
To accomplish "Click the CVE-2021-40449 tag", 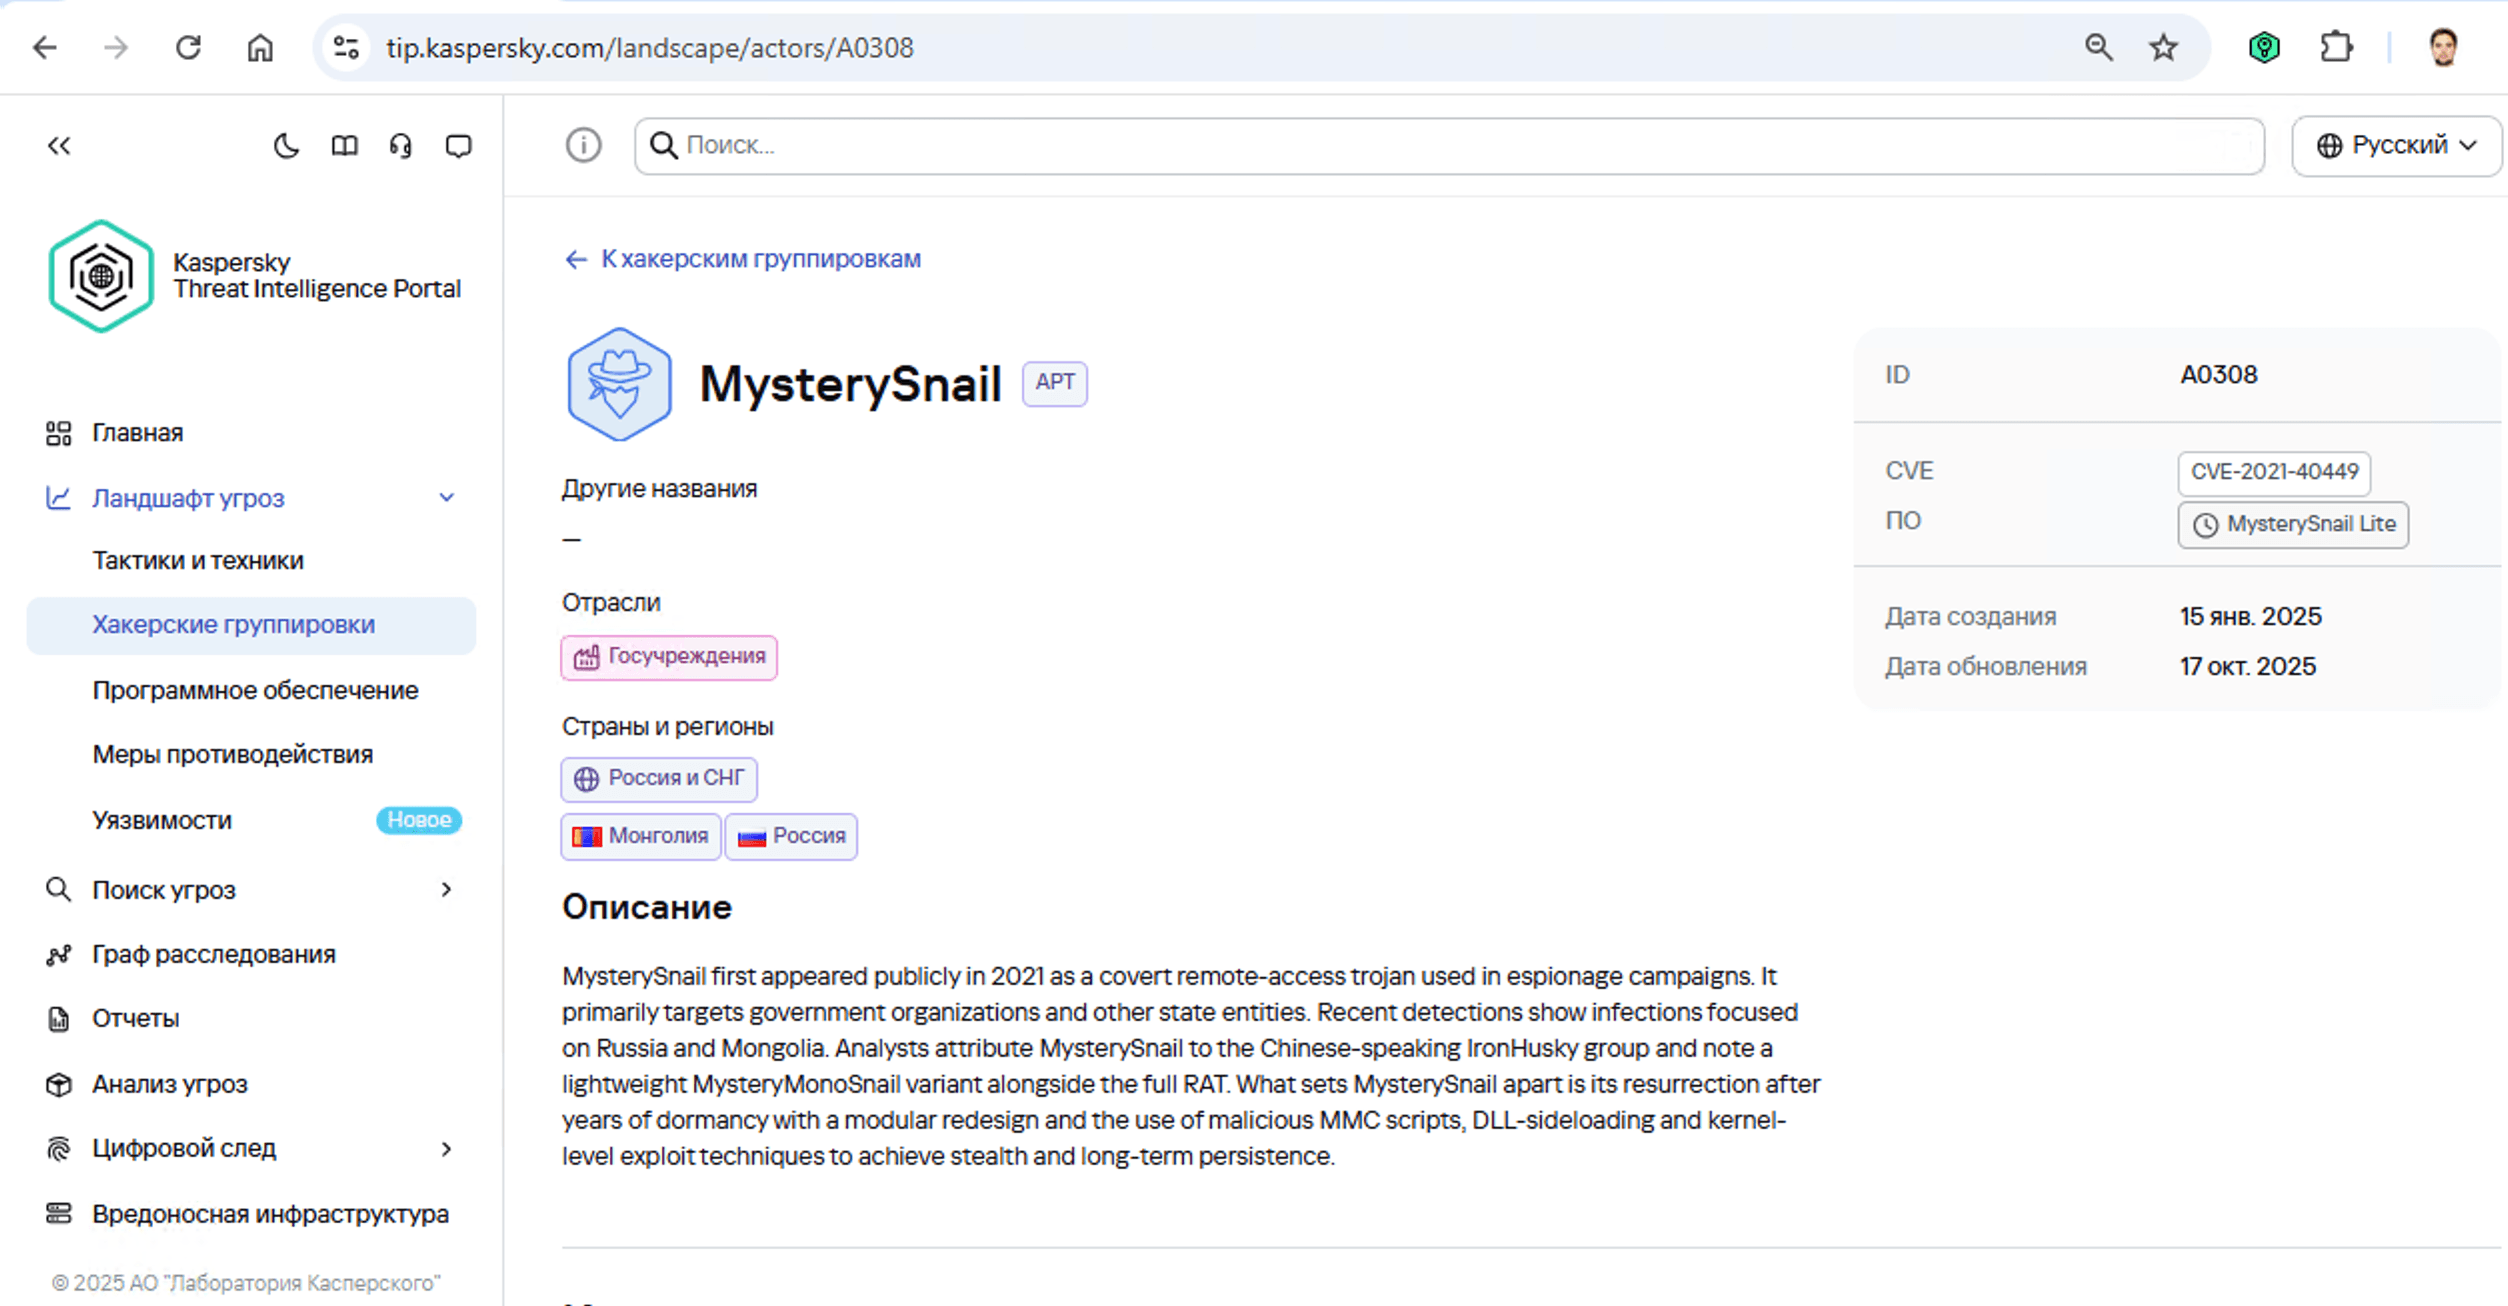I will (2273, 472).
